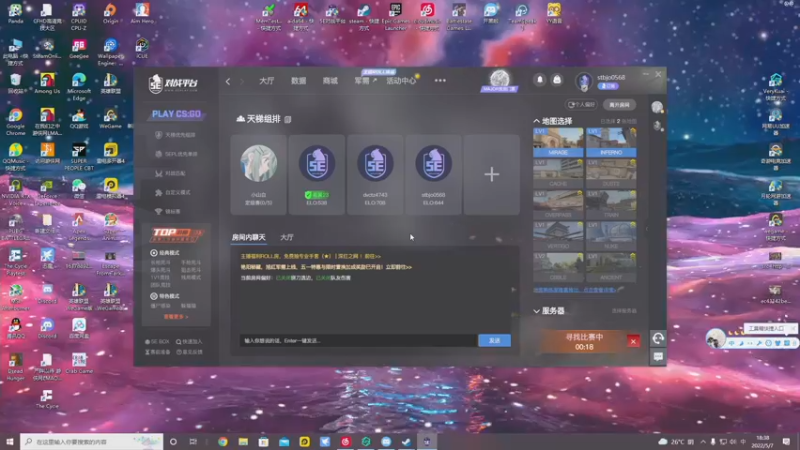
Task: Click the plus tile to add a teammate
Action: [492, 174]
